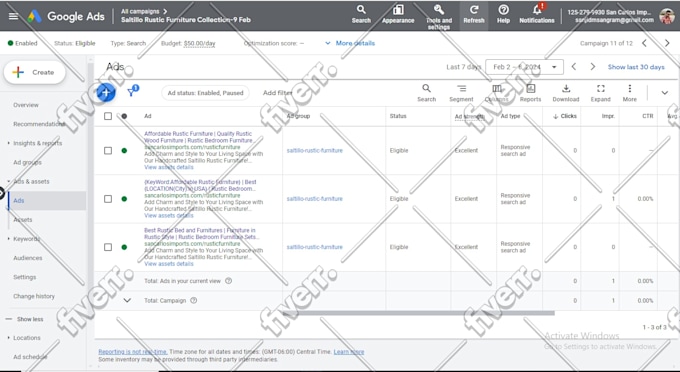680x372 pixels.
Task: Expand Total: Campaign row chevron
Action: [x=127, y=300]
